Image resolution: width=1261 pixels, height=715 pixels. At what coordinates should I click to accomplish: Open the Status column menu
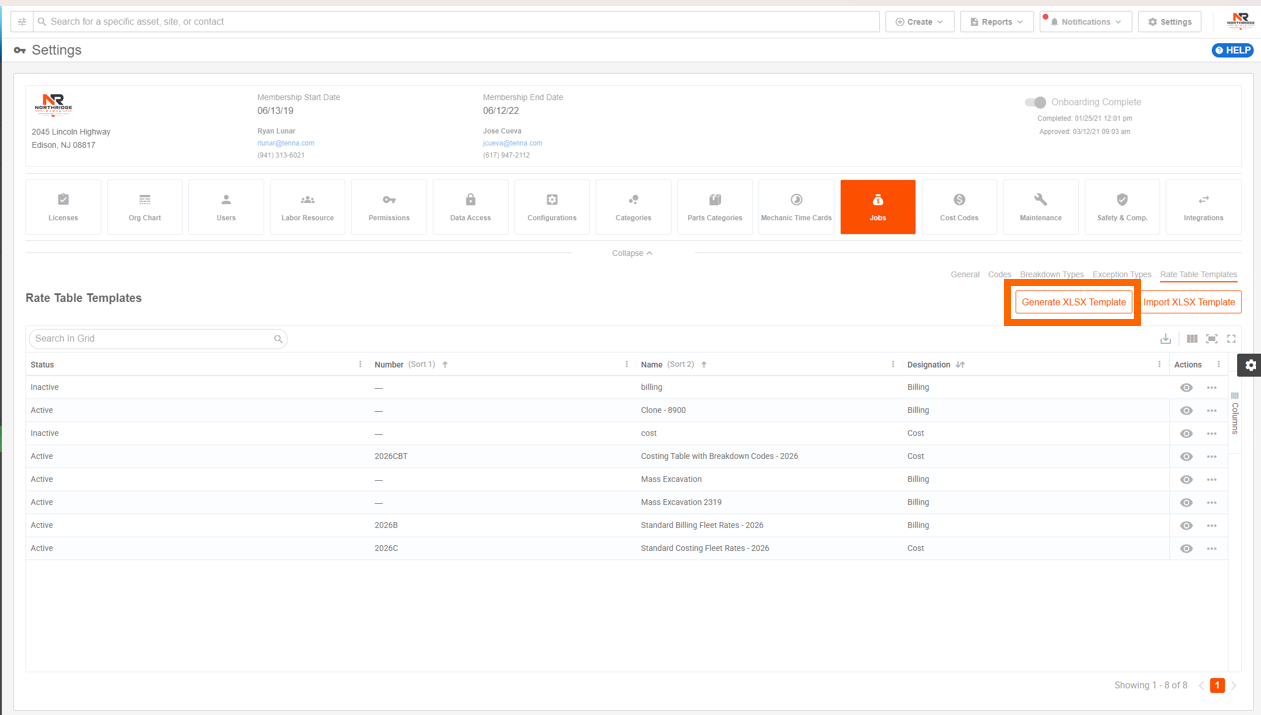360,365
